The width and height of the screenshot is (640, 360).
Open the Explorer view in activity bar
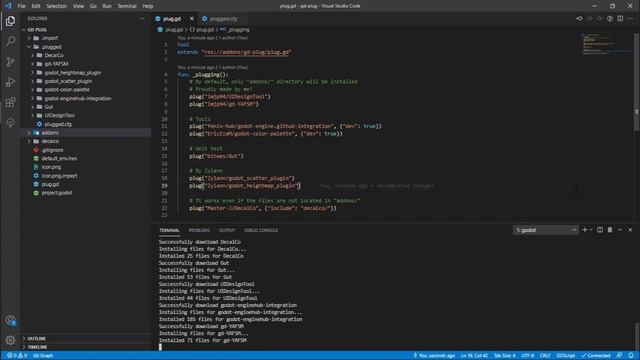coord(11,21)
